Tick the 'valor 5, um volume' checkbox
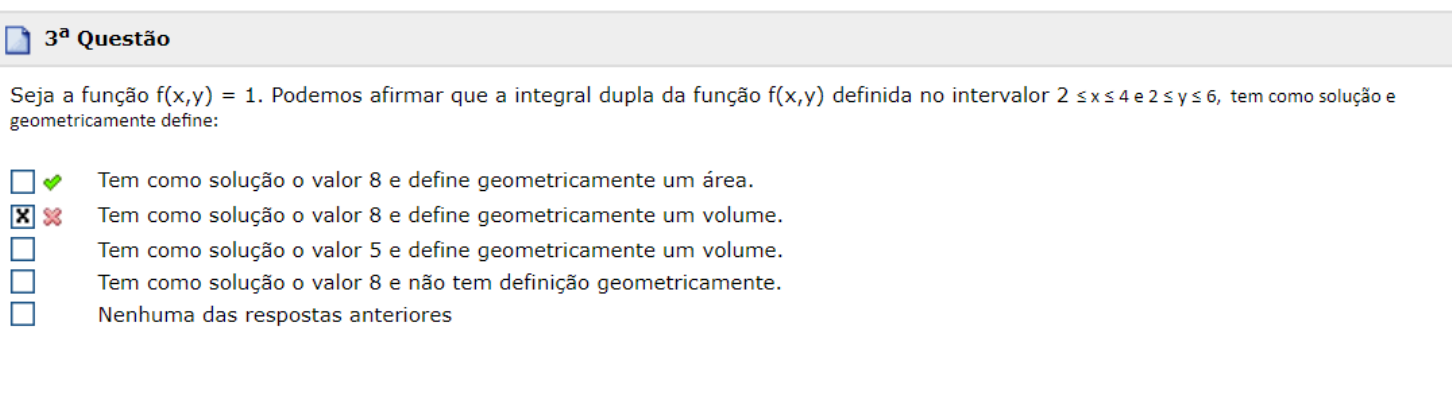The image size is (1452, 411). click(22, 249)
